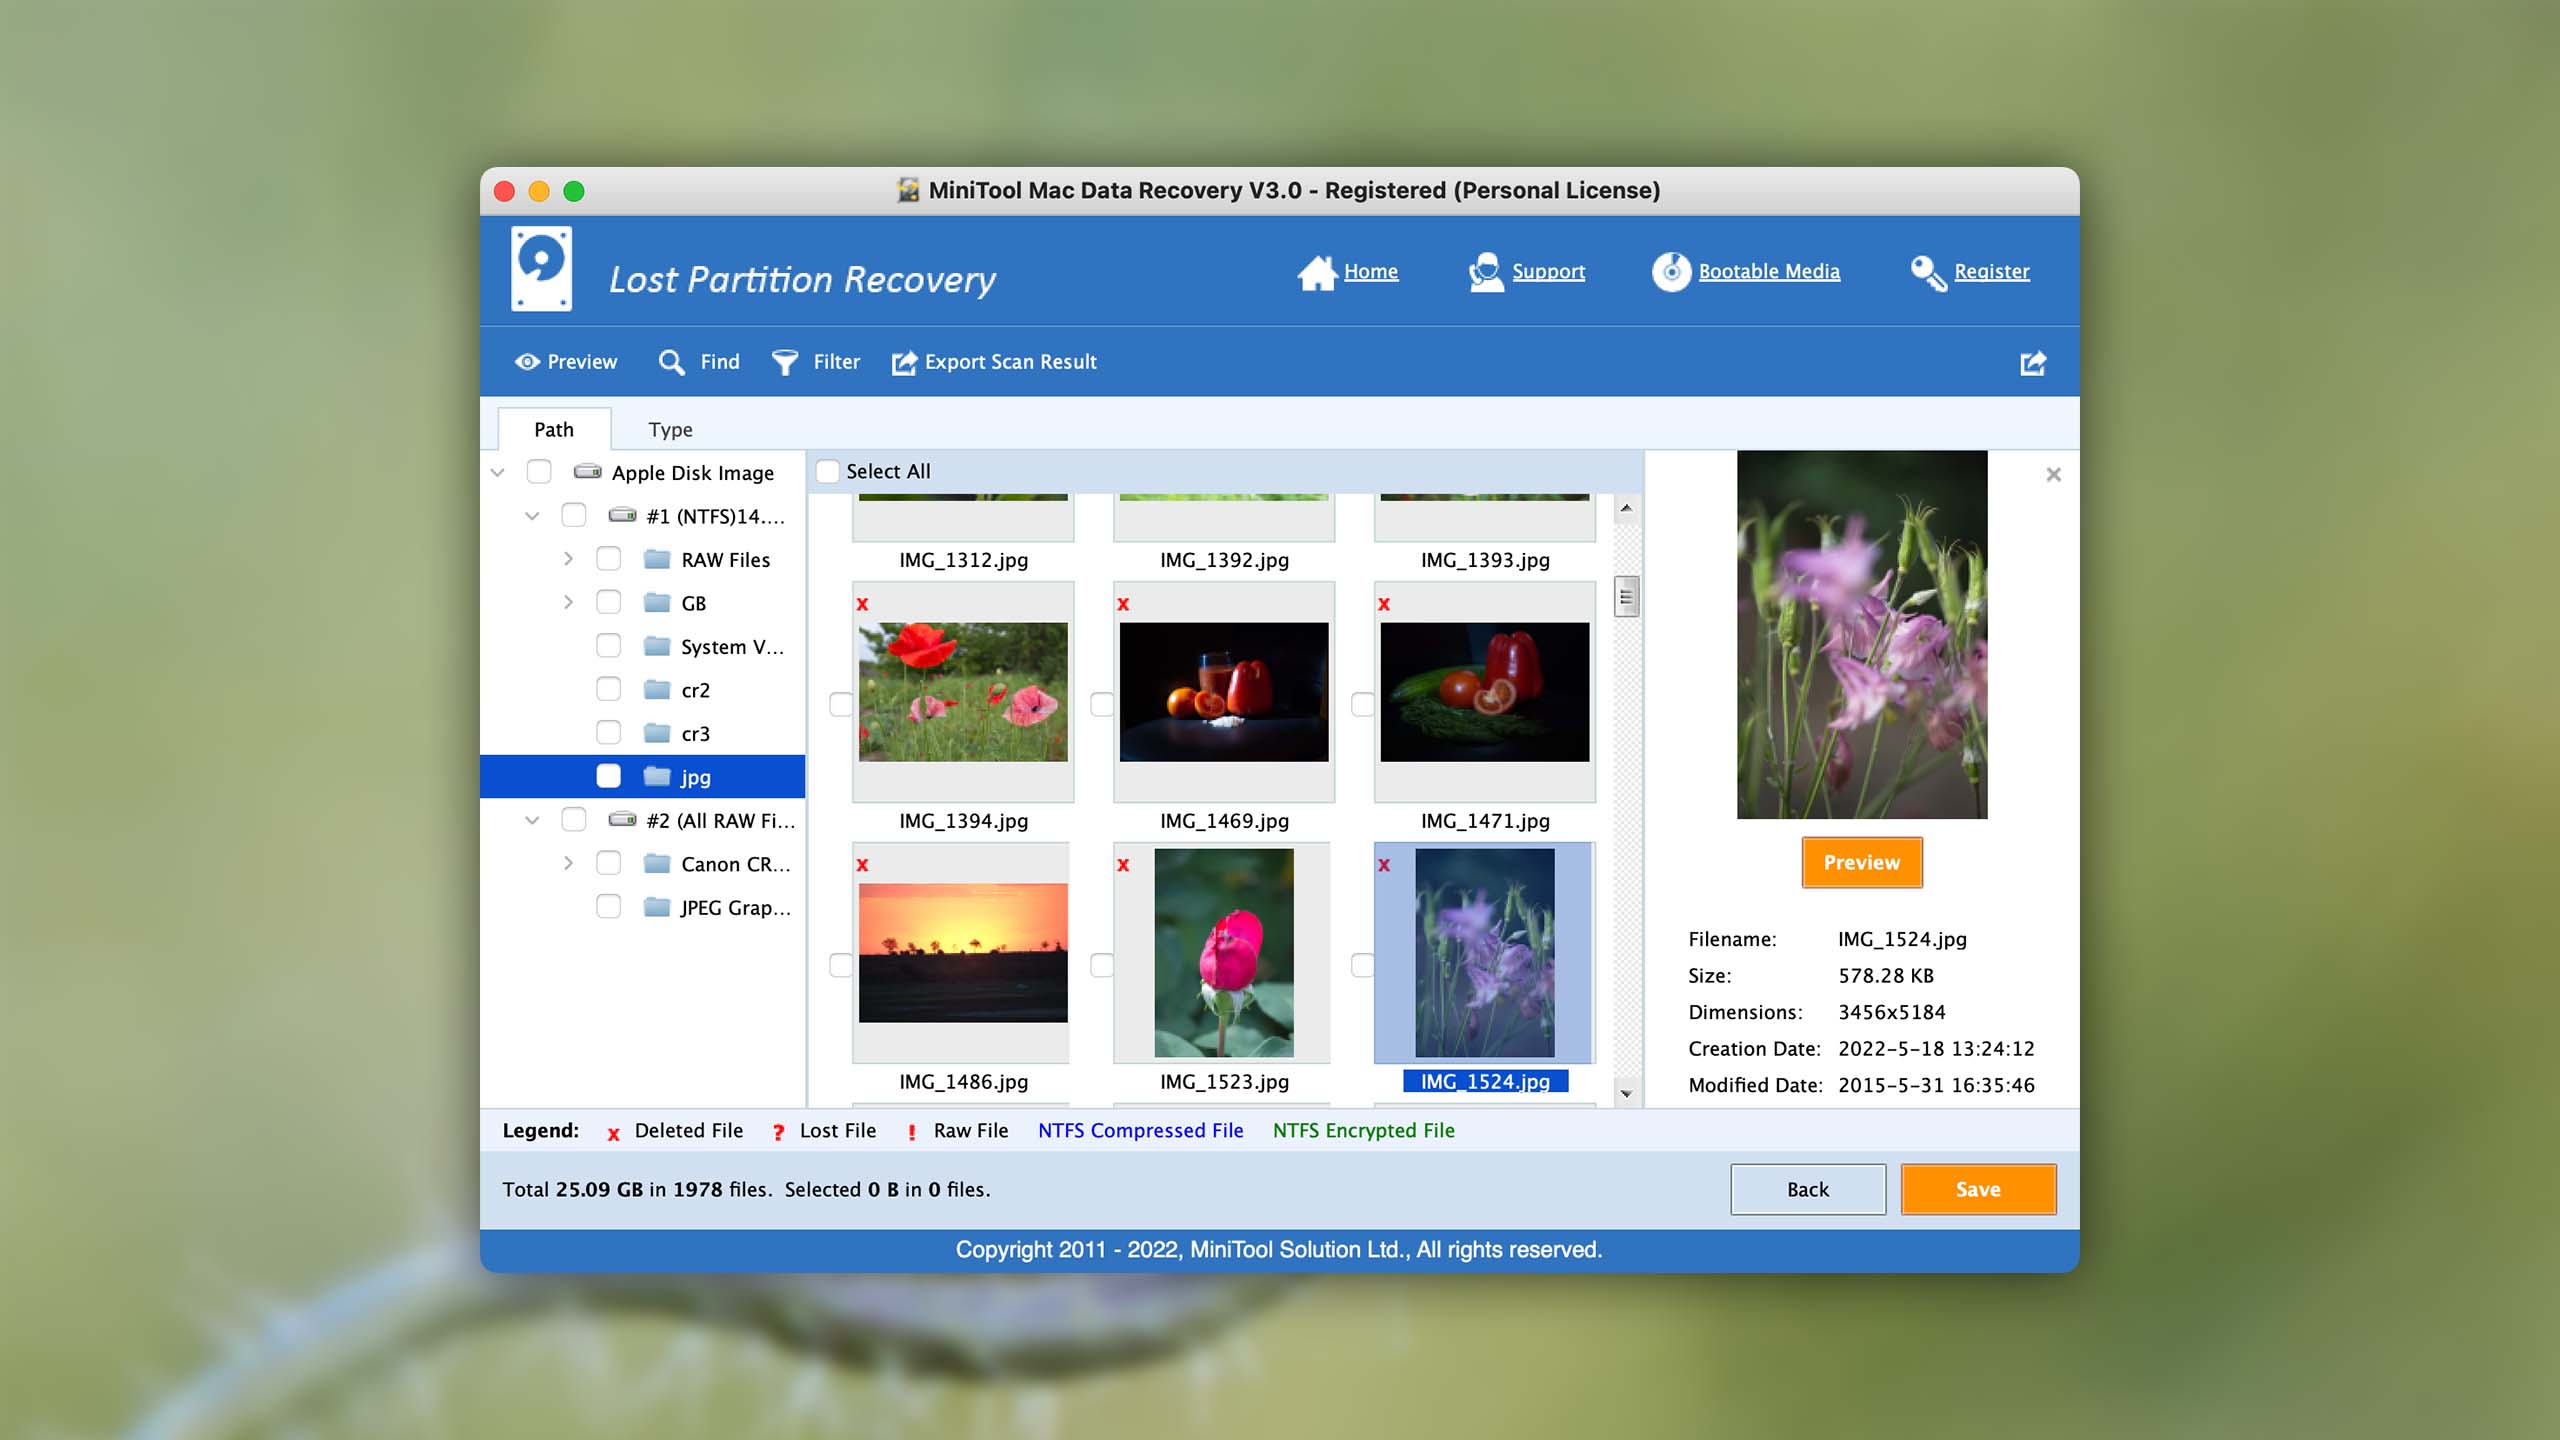Collapse the #1 (NTFS) partition node
The width and height of the screenshot is (2560, 1440).
[x=533, y=516]
